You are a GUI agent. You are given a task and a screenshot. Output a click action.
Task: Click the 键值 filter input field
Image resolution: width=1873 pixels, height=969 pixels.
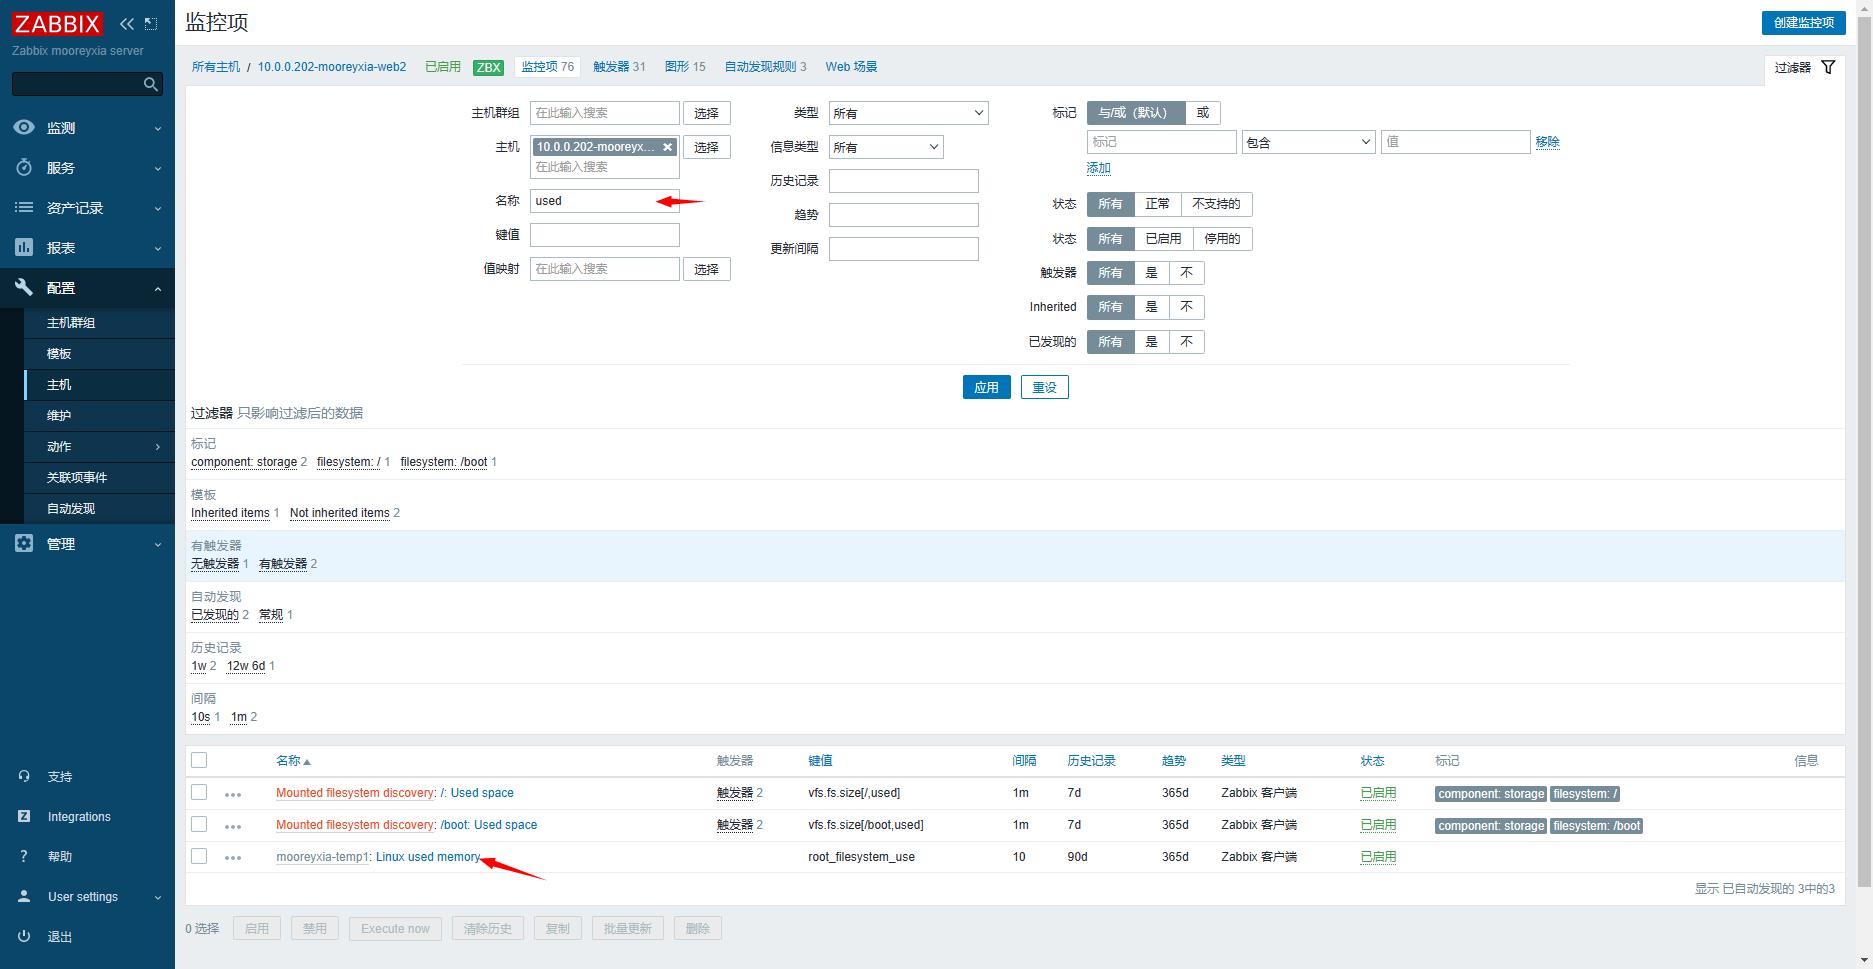pyautogui.click(x=604, y=235)
